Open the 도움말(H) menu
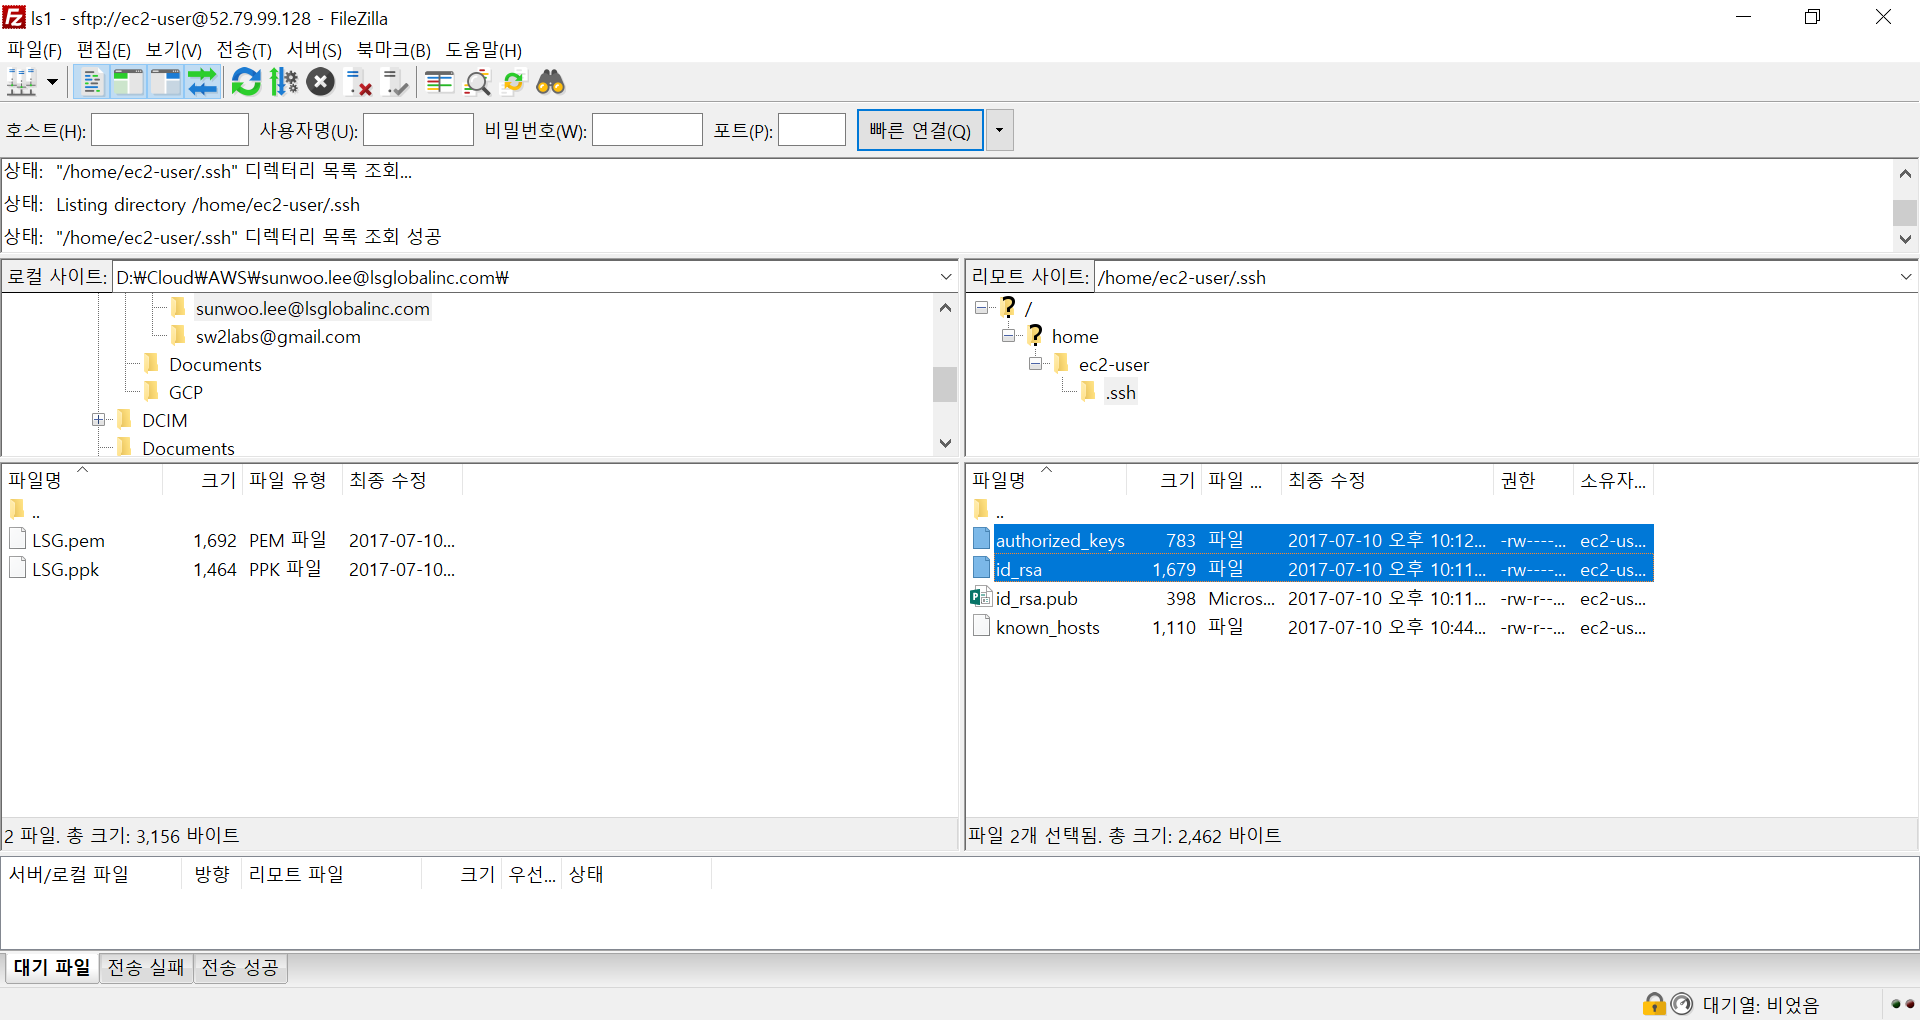 tap(484, 50)
